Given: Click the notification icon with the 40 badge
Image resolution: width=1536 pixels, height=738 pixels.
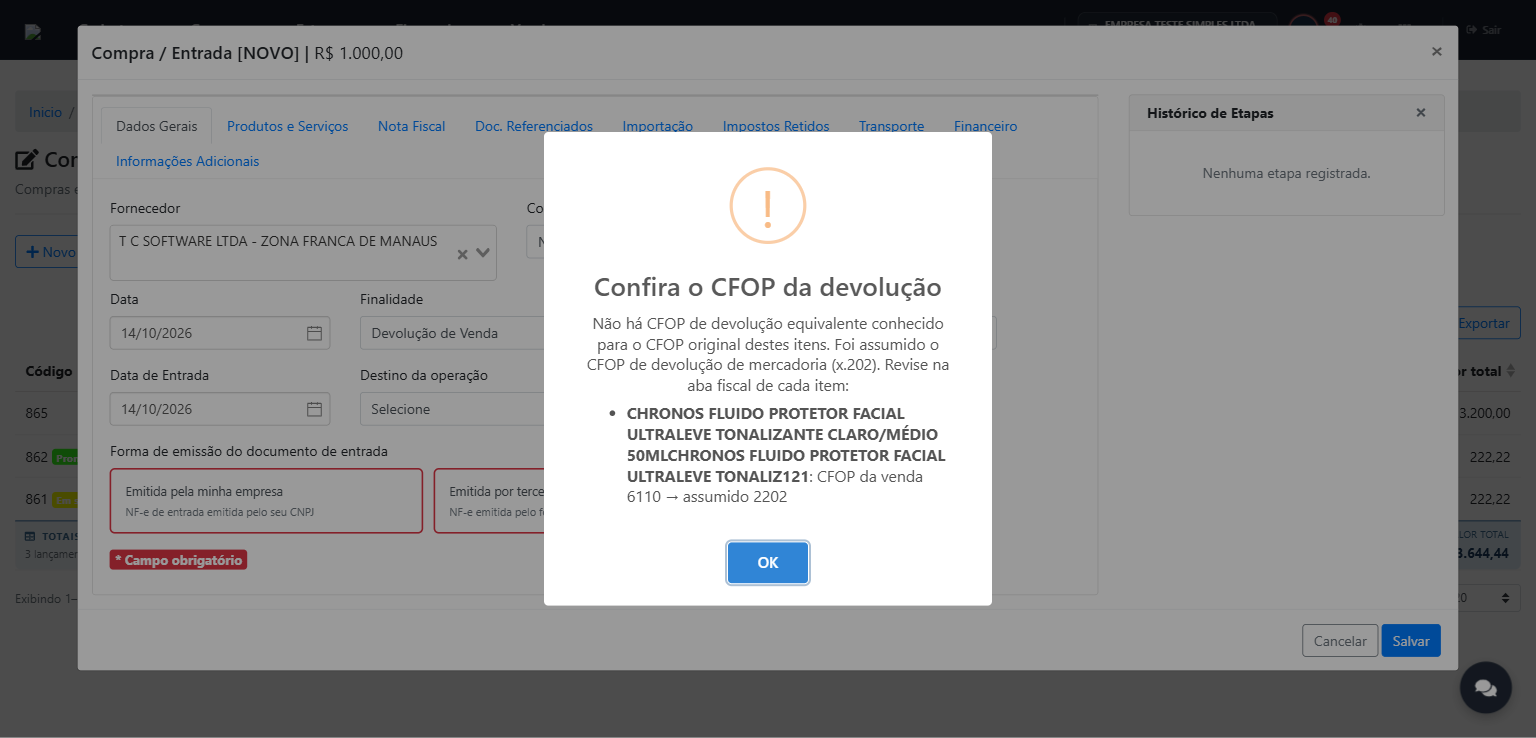Looking at the screenshot, I should [1303, 28].
